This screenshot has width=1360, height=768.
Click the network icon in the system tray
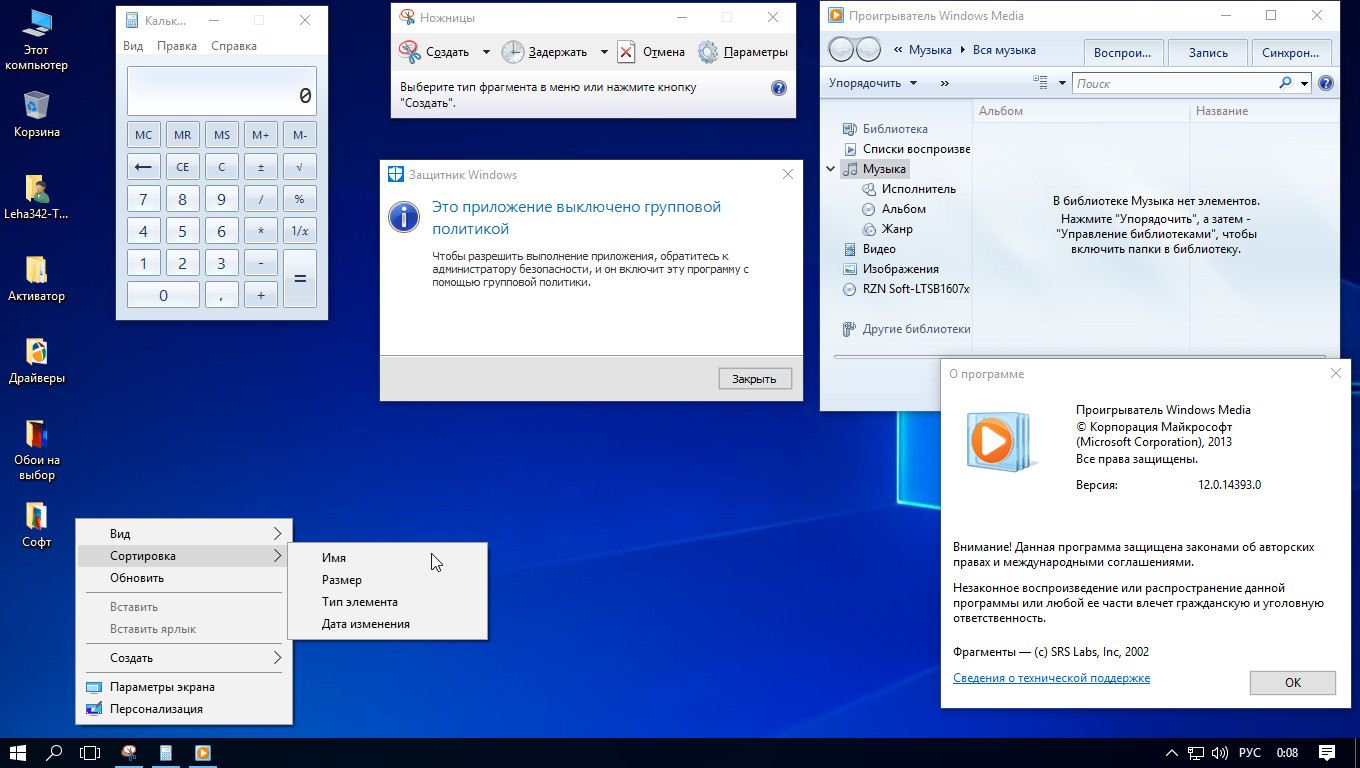point(1196,753)
